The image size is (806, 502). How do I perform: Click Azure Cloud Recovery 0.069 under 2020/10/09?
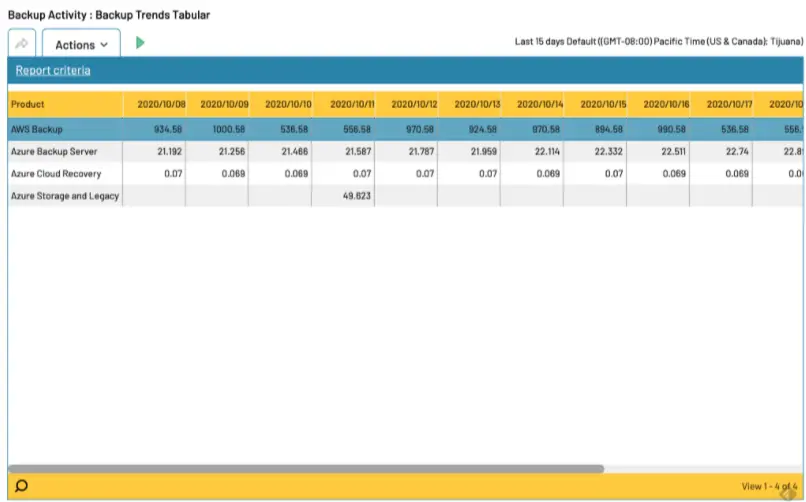233,174
